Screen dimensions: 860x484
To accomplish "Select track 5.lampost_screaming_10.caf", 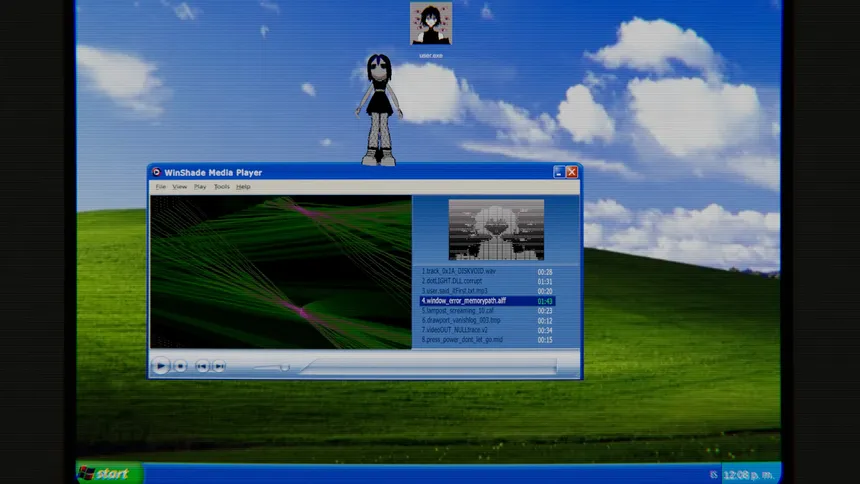I will point(487,311).
